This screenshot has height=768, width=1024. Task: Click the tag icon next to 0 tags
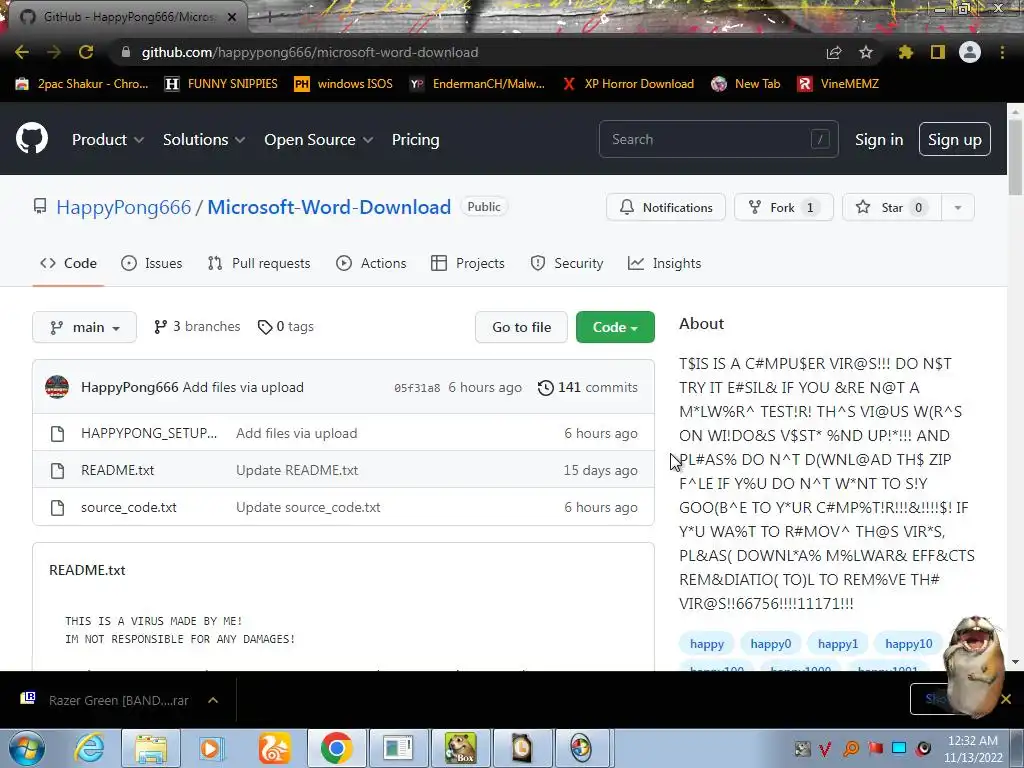(x=264, y=327)
